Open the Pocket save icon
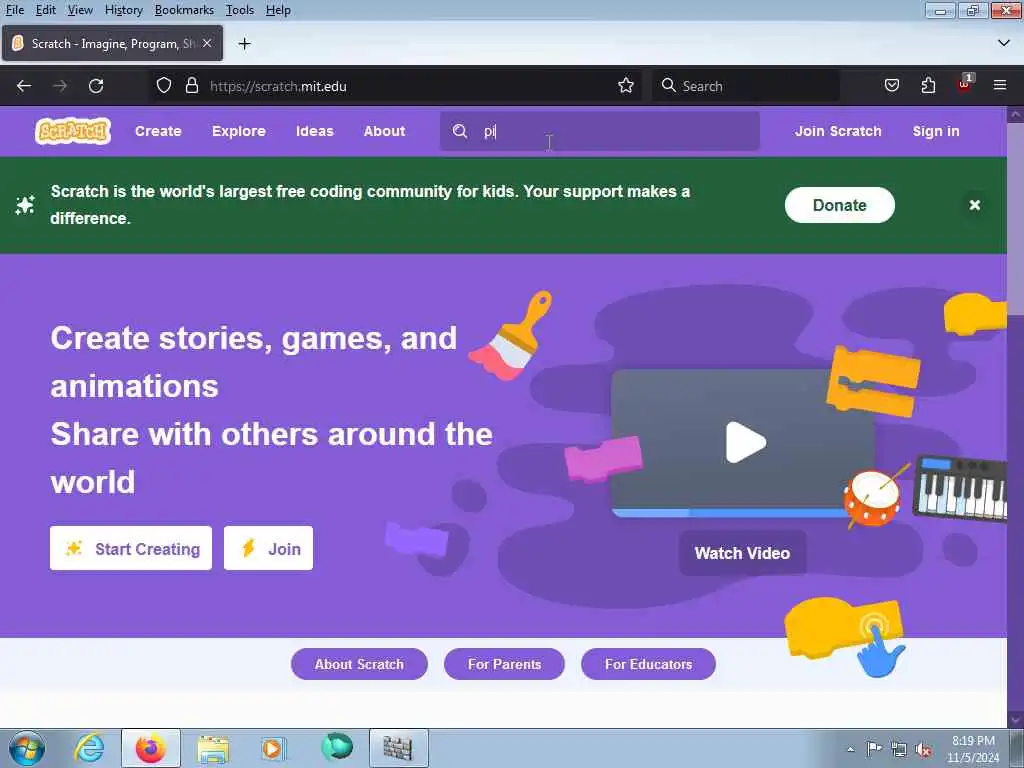The width and height of the screenshot is (1024, 768). (891, 86)
